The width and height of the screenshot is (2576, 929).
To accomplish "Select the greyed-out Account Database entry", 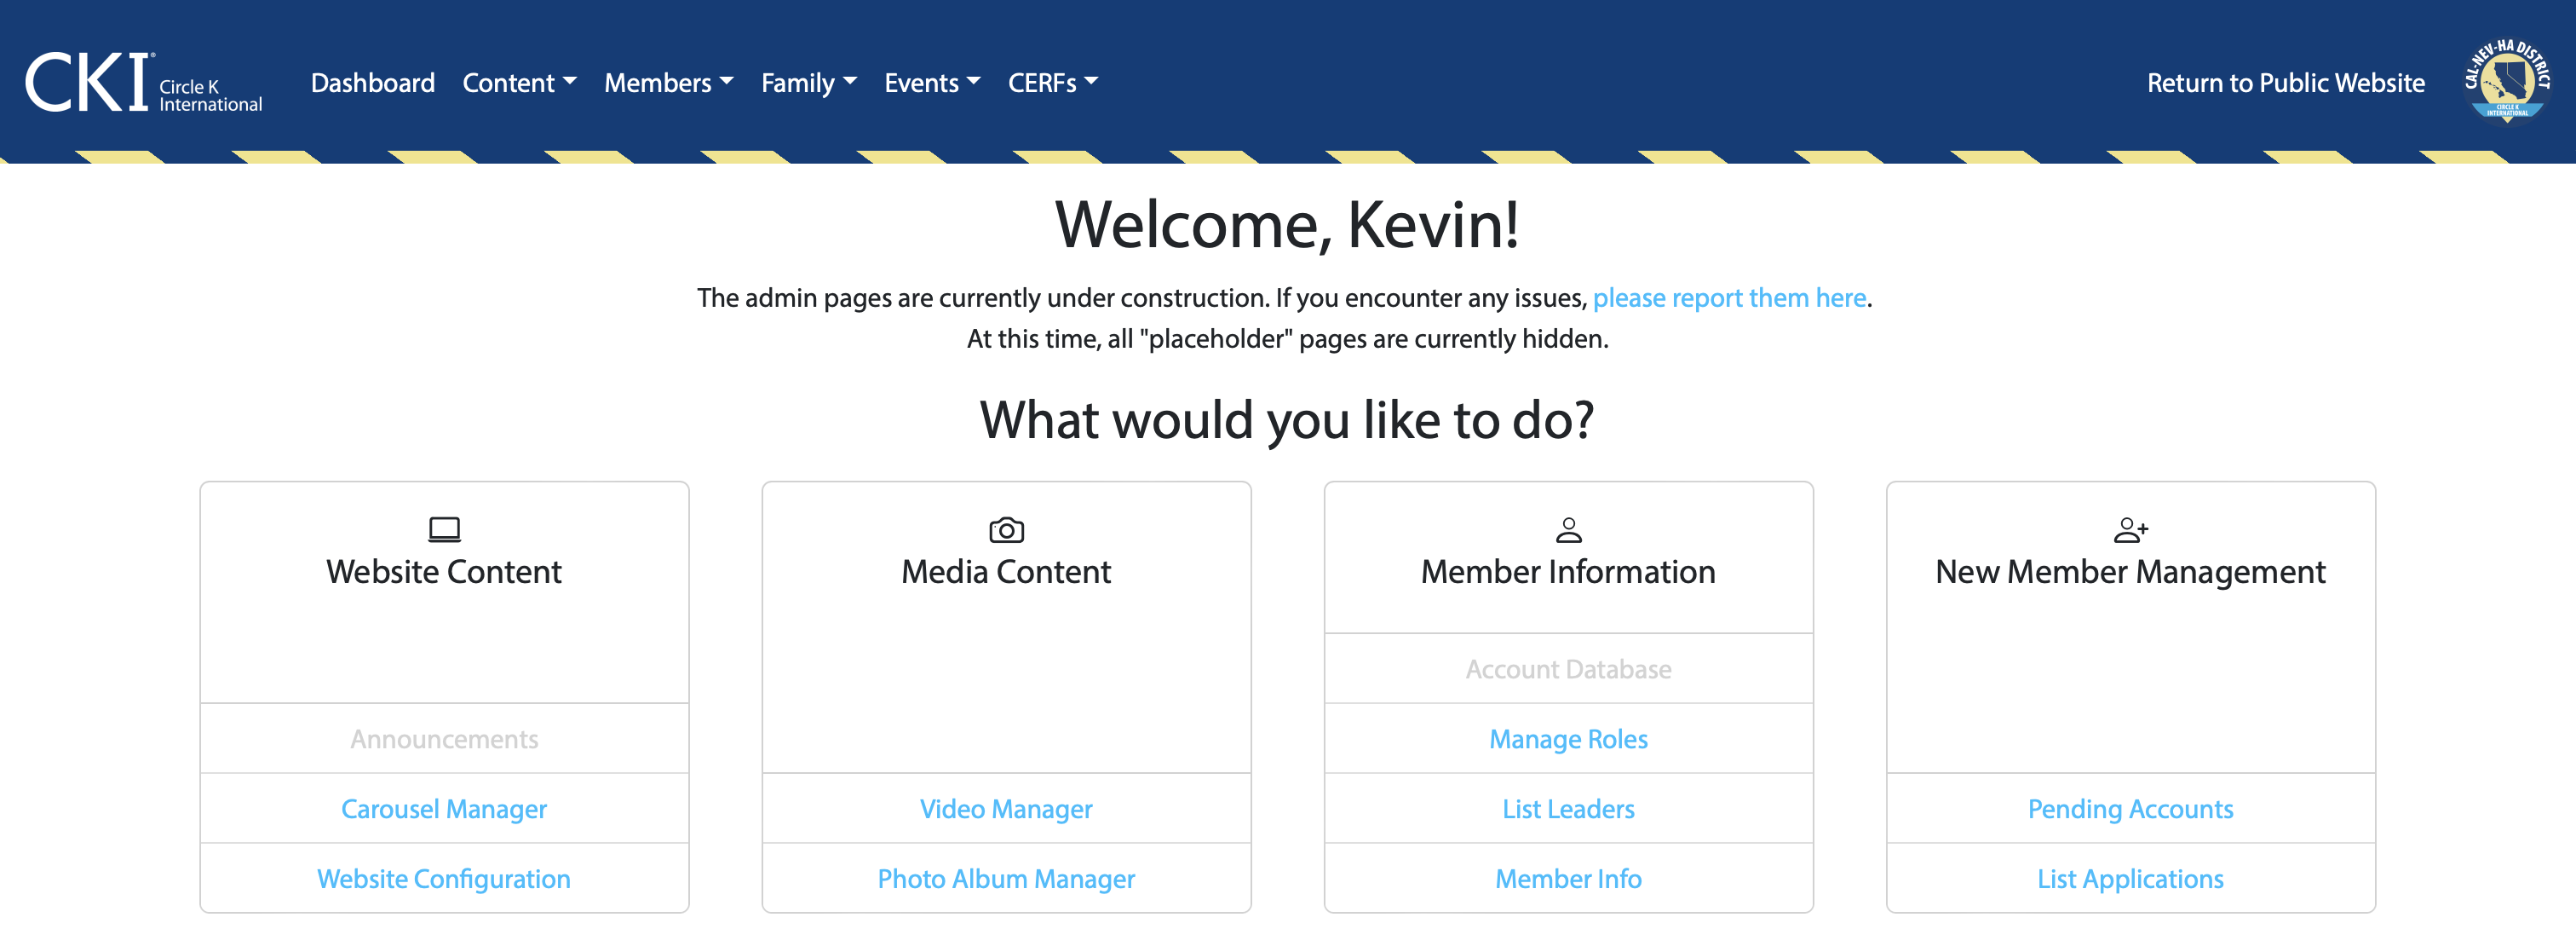I will click(1568, 669).
